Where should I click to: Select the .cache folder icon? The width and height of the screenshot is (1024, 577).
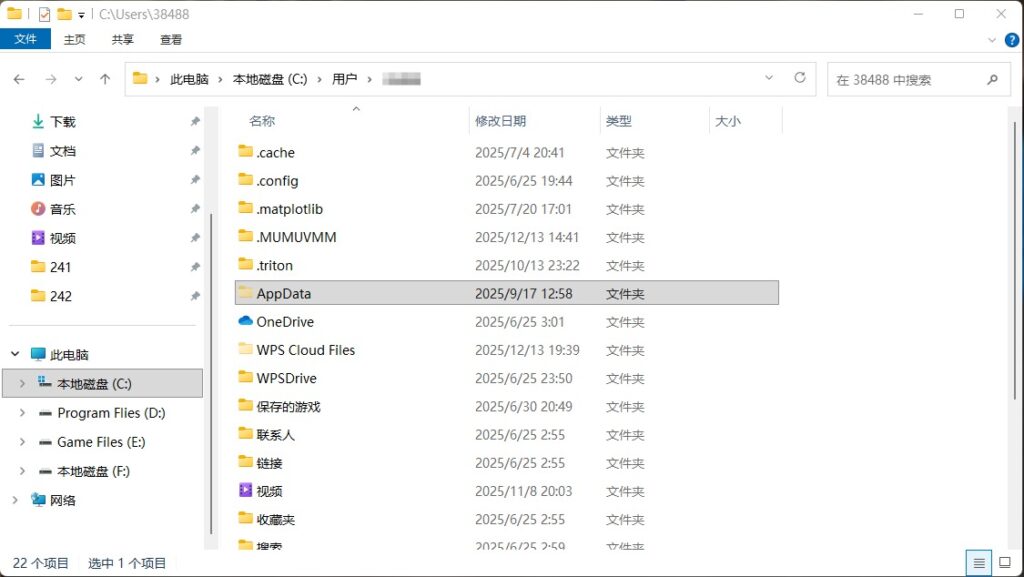click(x=246, y=151)
